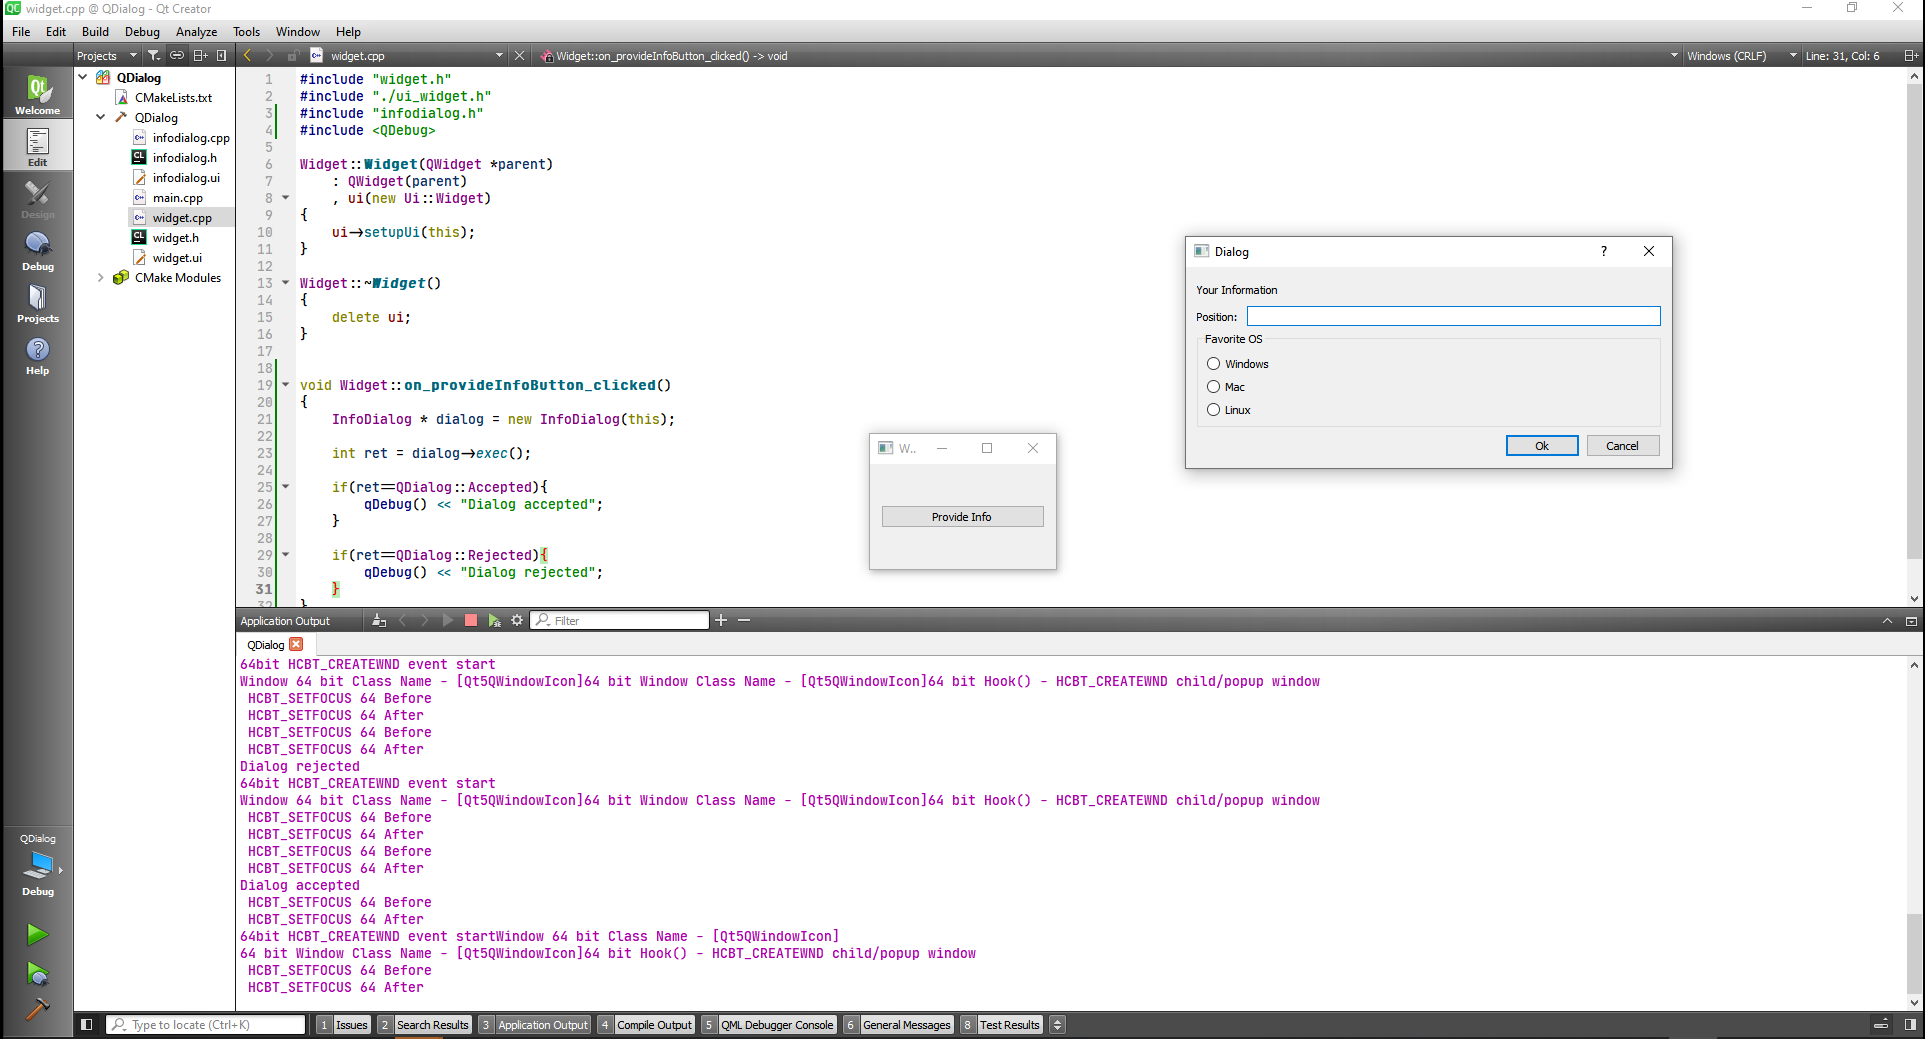Open the Help mode

pyautogui.click(x=37, y=355)
